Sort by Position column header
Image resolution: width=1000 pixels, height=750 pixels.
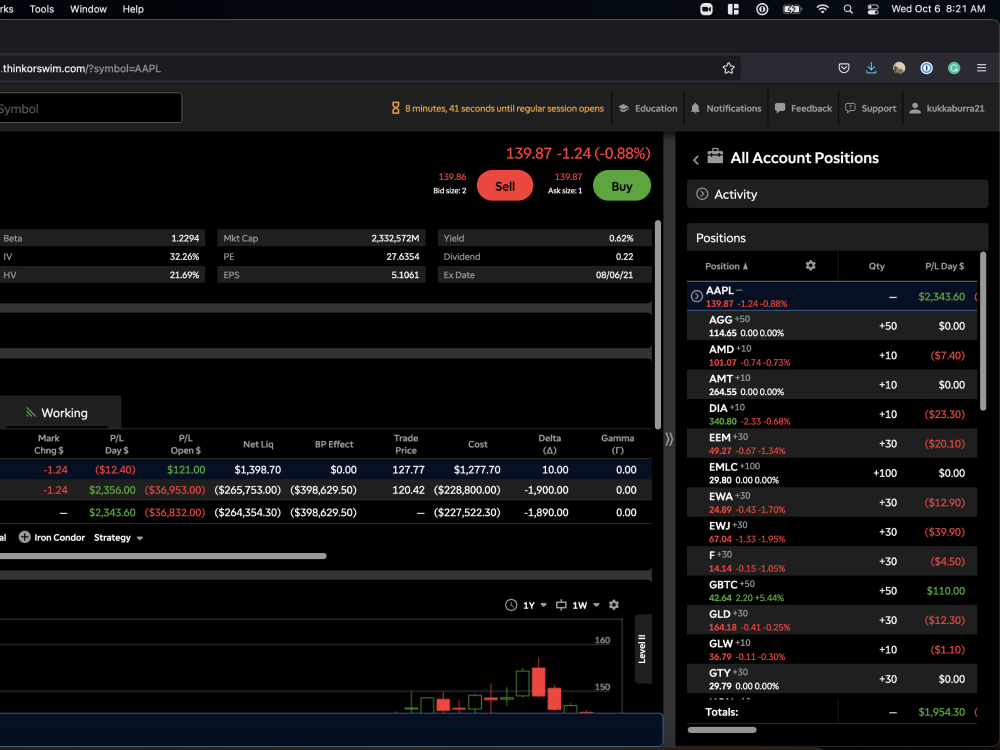726,266
